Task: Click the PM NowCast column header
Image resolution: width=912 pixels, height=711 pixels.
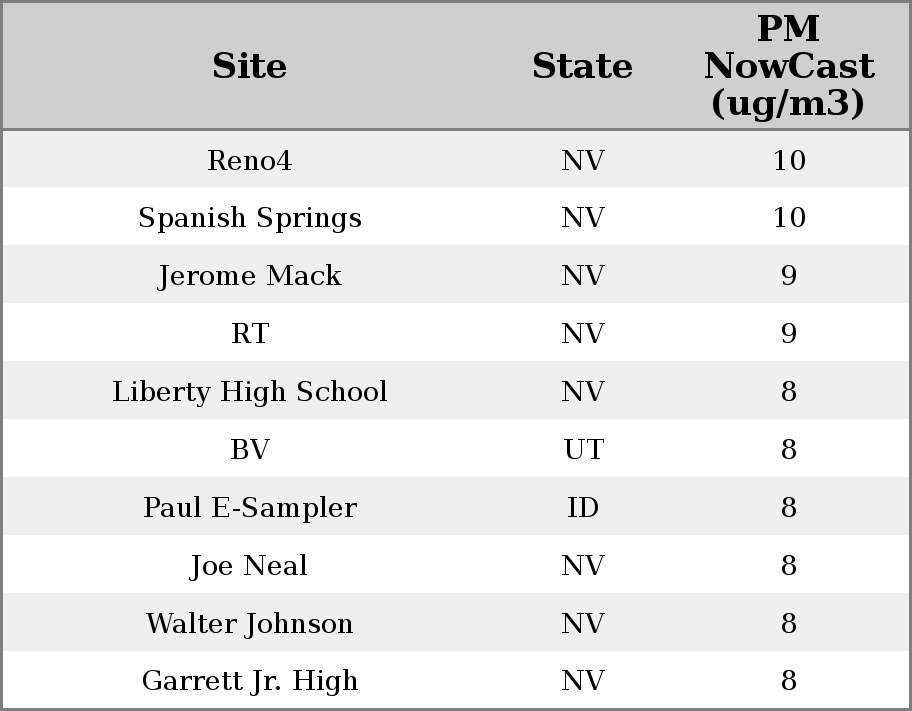Action: tap(788, 66)
